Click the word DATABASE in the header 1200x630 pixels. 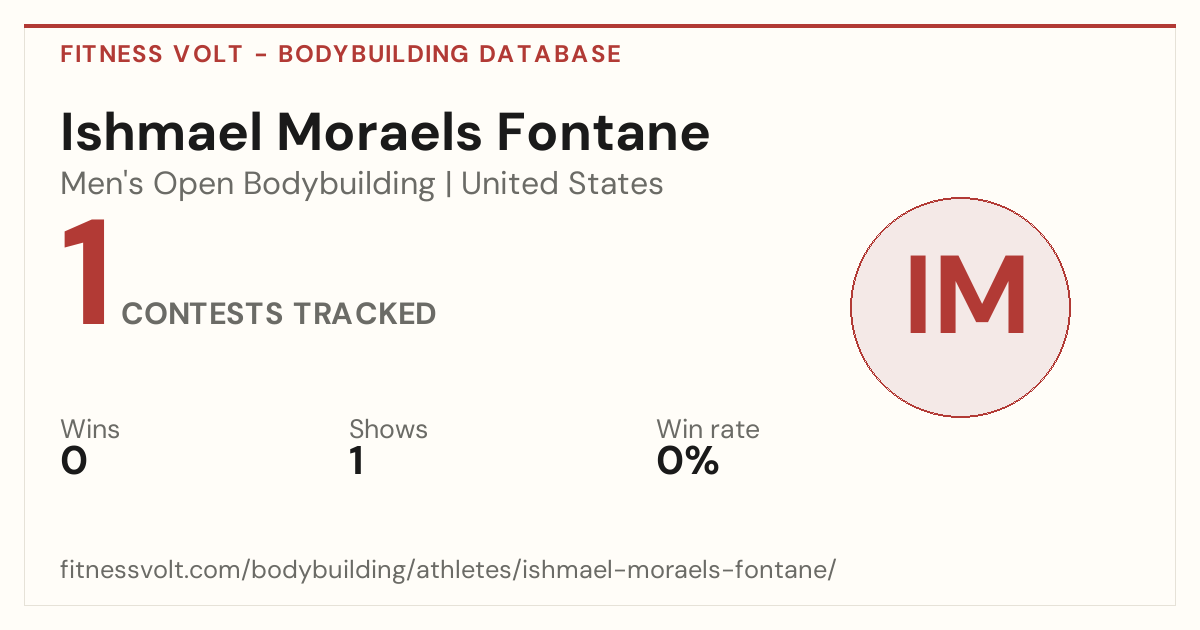(x=550, y=54)
